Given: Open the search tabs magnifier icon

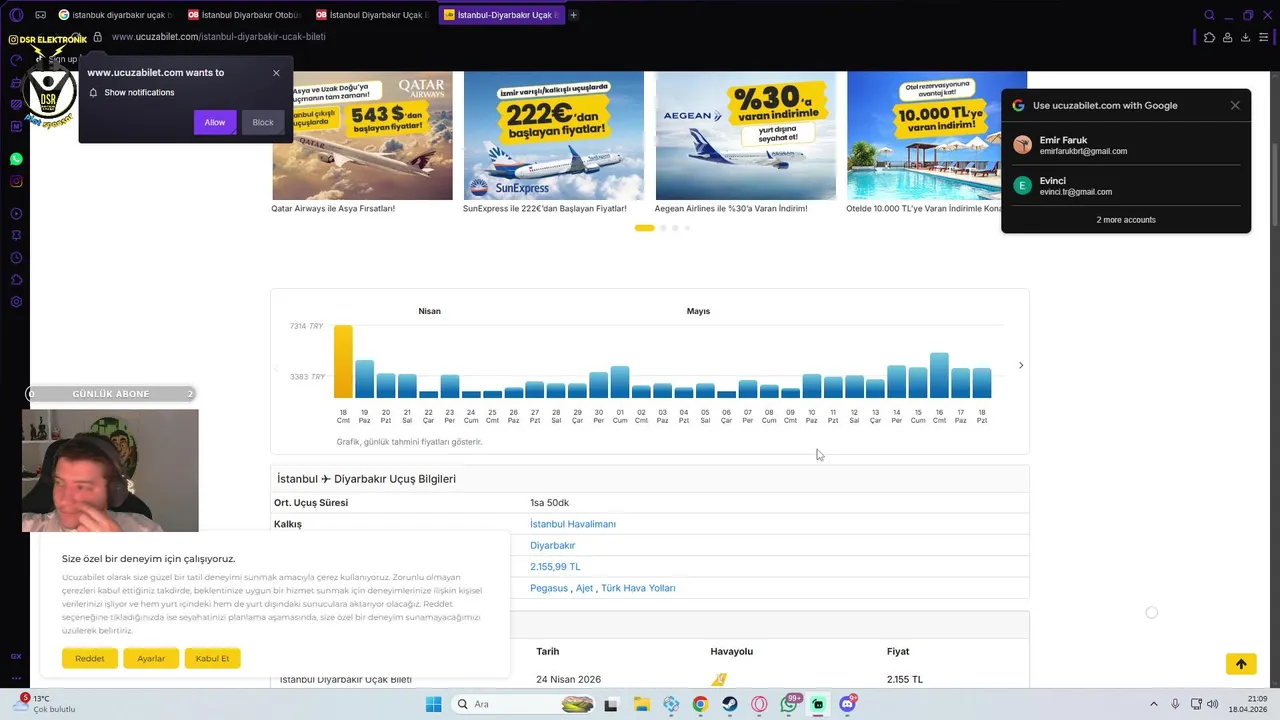Looking at the screenshot, I should [x=1209, y=15].
